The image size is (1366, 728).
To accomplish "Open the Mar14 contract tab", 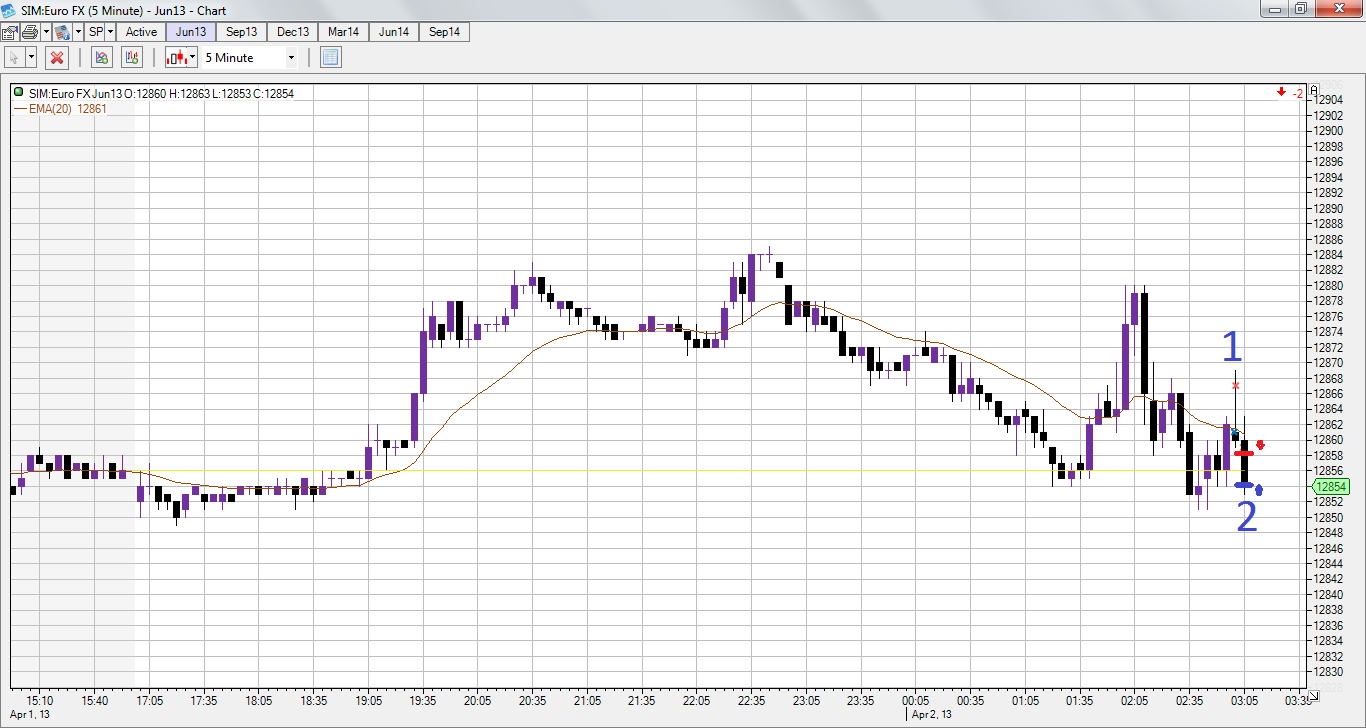I will click(x=344, y=32).
